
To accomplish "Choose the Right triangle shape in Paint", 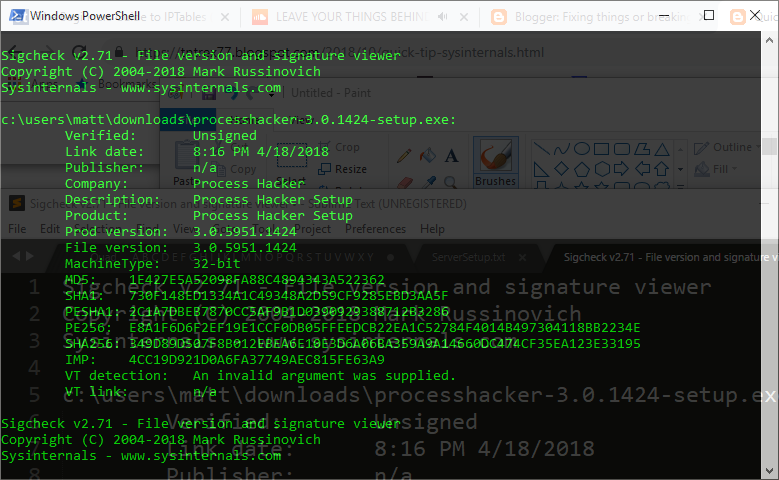I will [541, 169].
